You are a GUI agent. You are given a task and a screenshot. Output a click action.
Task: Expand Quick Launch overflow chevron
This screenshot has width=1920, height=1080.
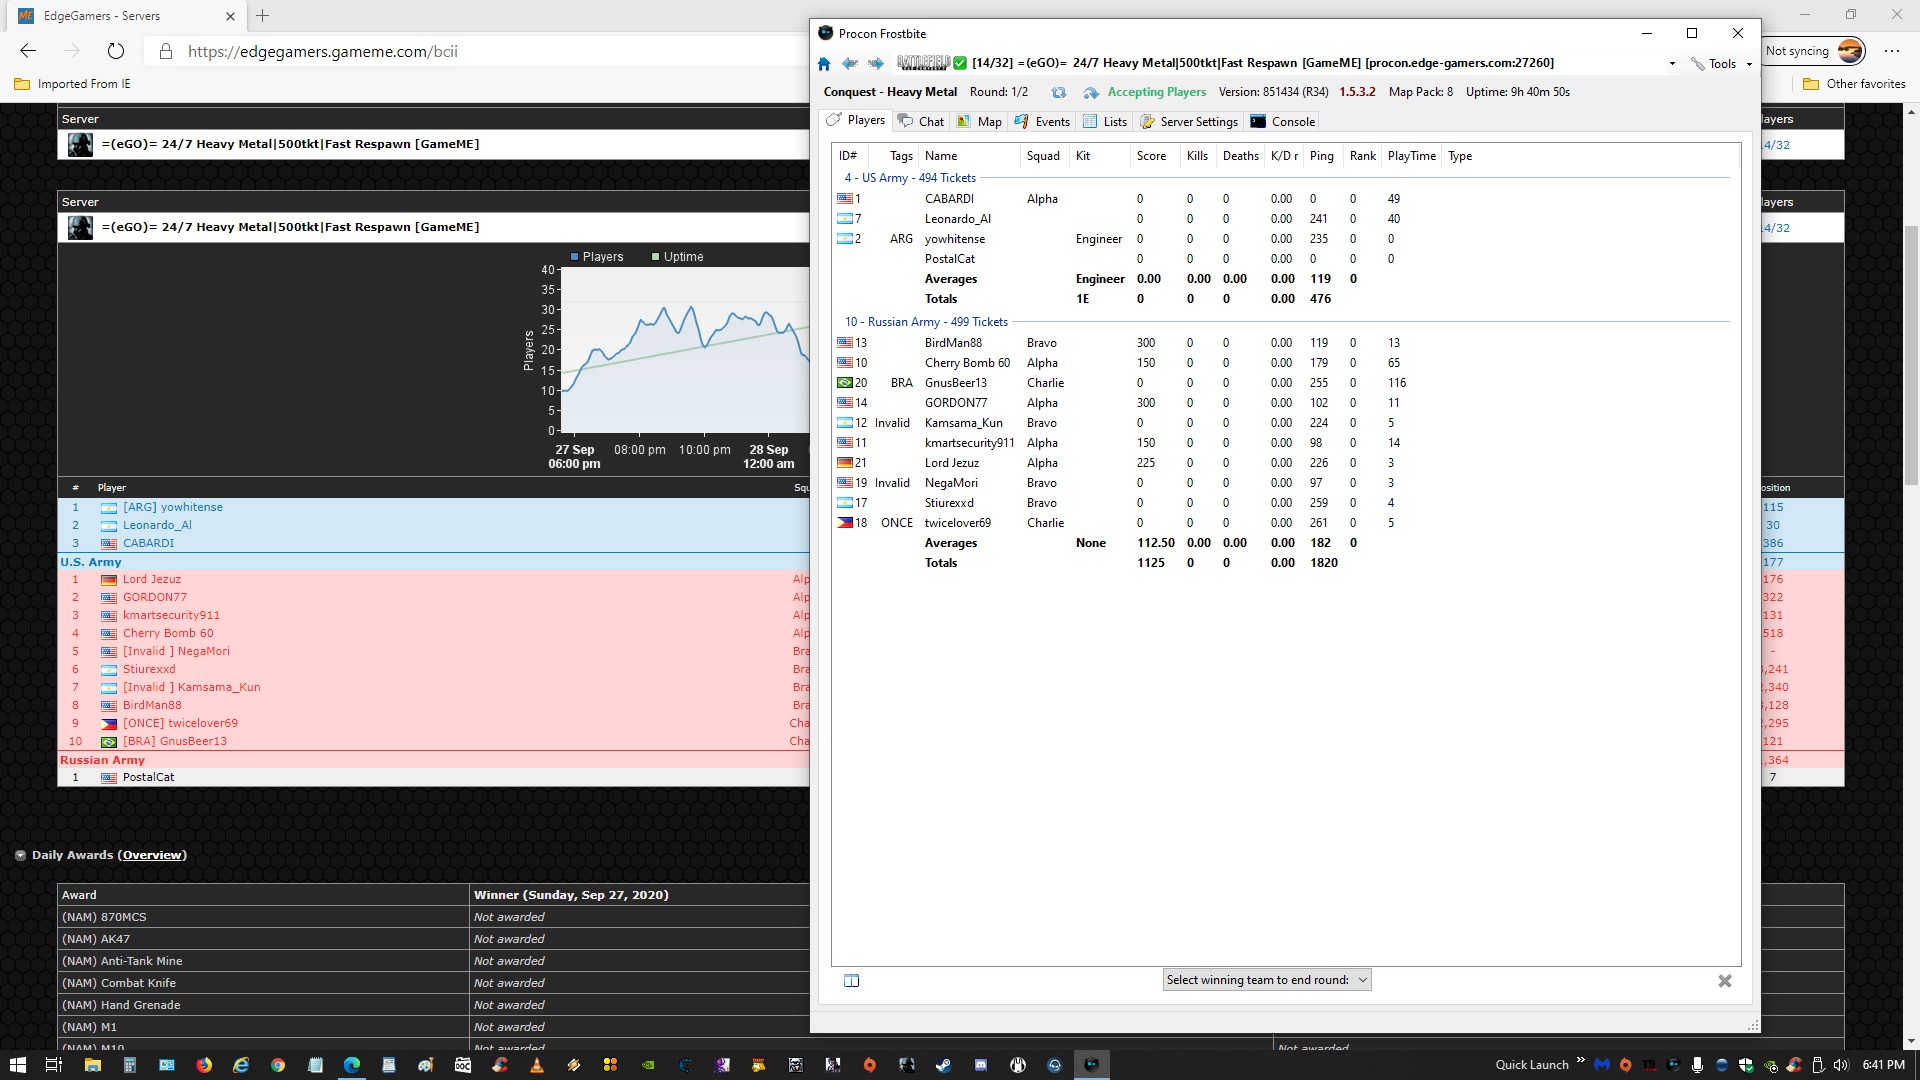(x=1580, y=1060)
